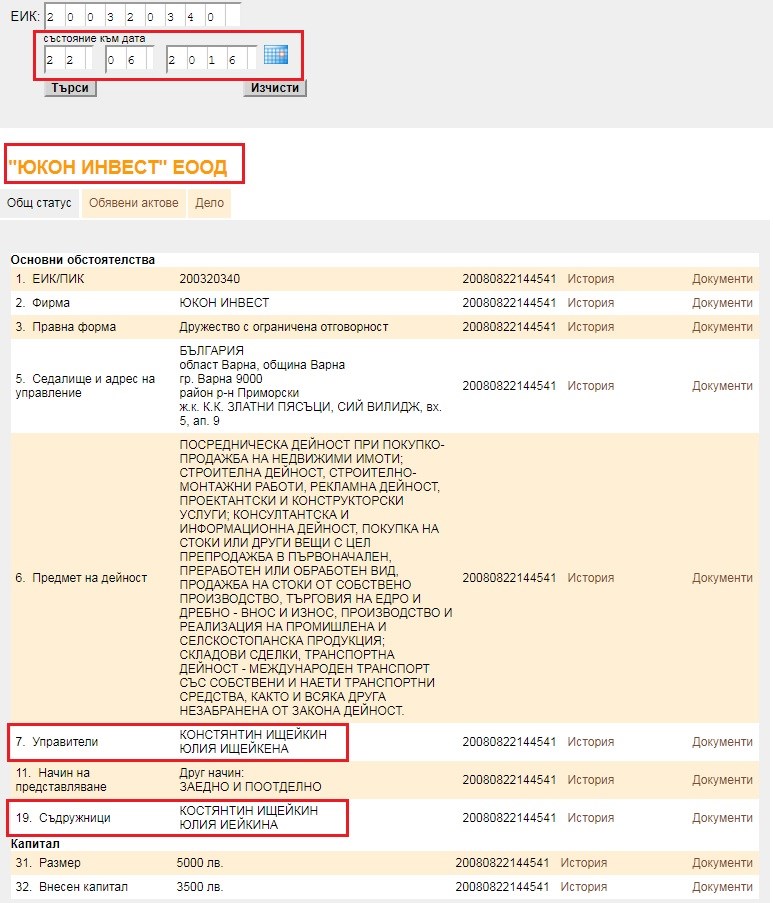Click the Предмет на дейност row label
This screenshot has height=903, width=773.
(81, 578)
